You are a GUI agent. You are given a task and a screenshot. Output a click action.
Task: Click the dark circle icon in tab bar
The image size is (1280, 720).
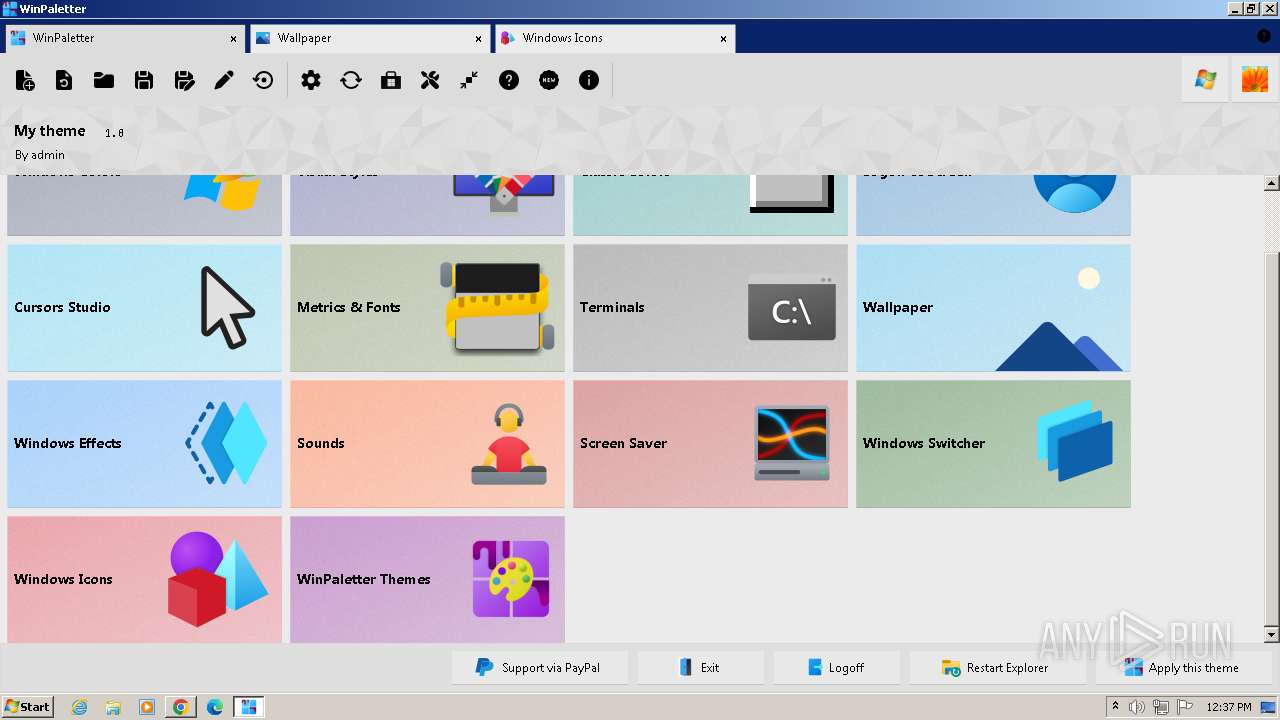(1263, 37)
